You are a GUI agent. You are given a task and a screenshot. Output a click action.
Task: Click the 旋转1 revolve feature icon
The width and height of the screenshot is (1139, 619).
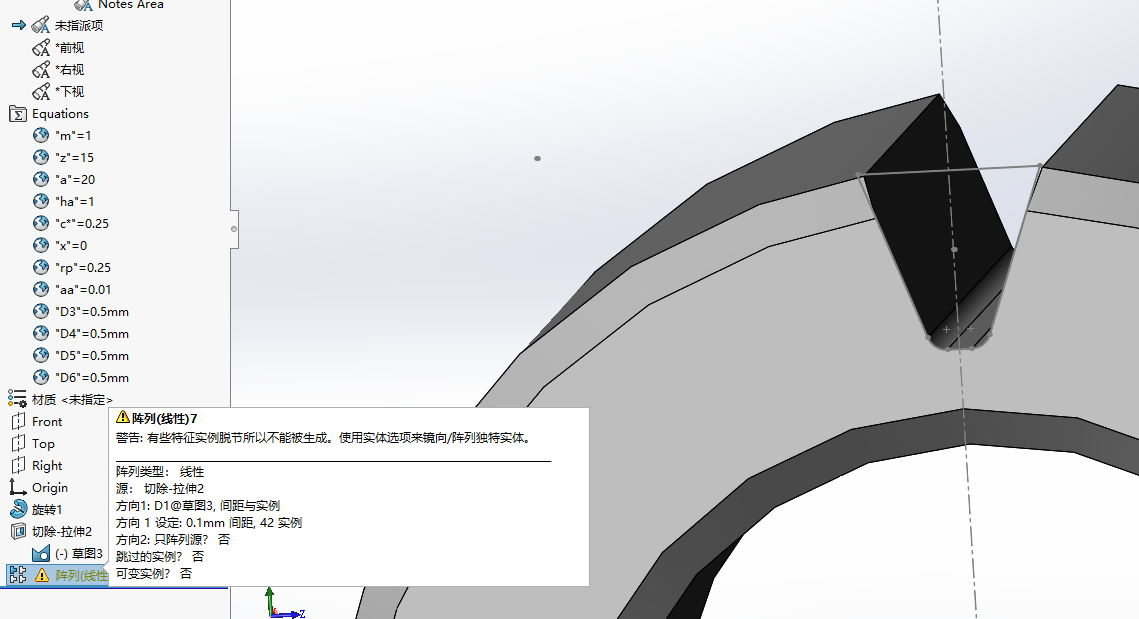pos(18,509)
